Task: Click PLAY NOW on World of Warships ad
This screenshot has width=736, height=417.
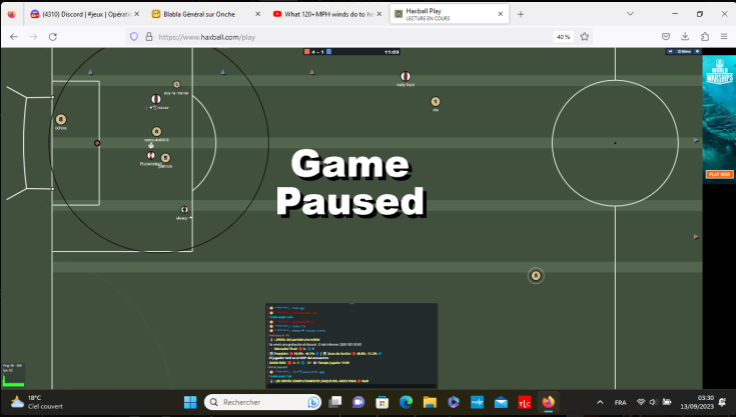Action: pos(719,174)
